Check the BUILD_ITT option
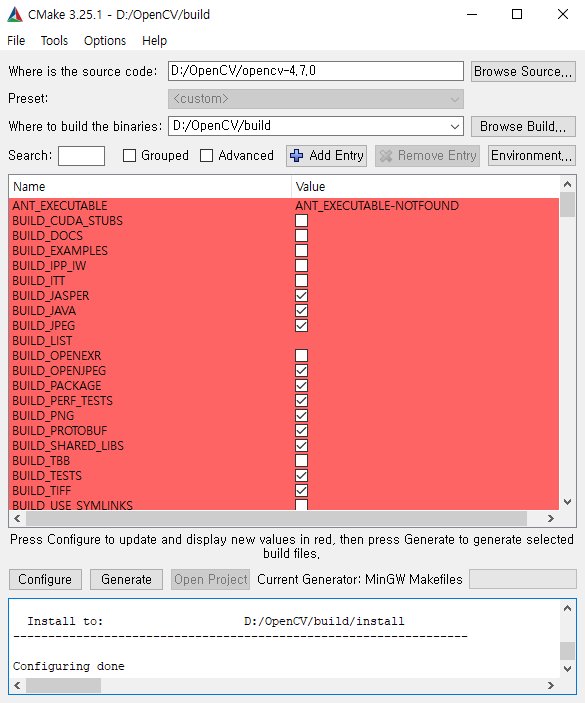Screen dimensions: 585x703 pyautogui.click(x=302, y=281)
